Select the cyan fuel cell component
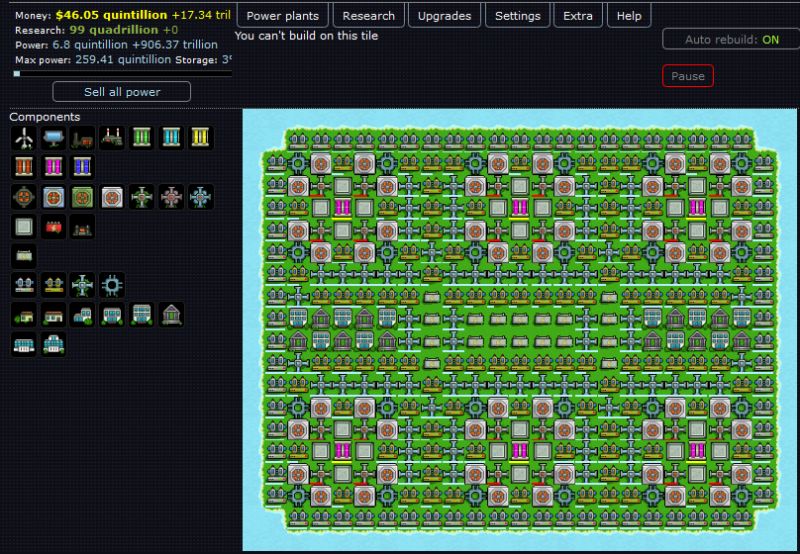This screenshot has height=554, width=800. click(x=171, y=138)
